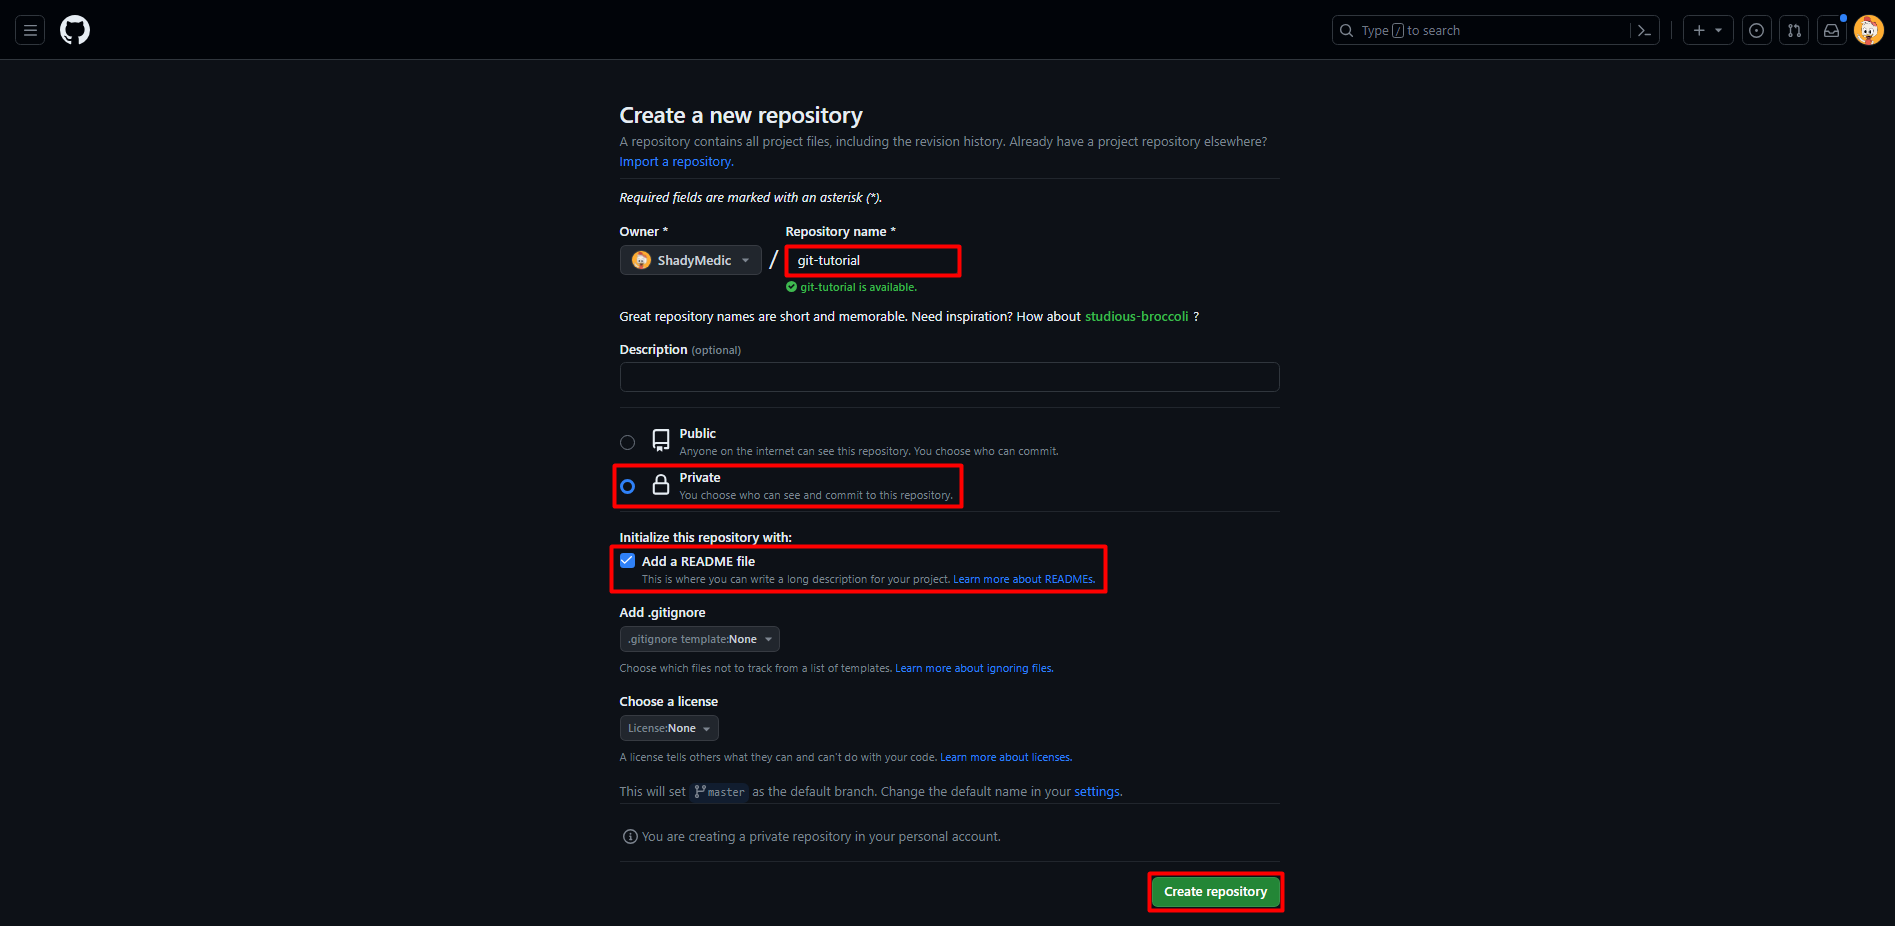
Task: Open the Pull requests icon
Action: (x=1794, y=31)
